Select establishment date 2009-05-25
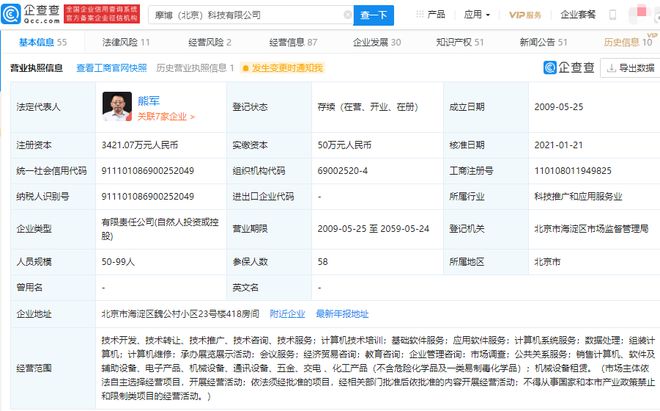Screen dimensions: 660x411 (x=559, y=107)
